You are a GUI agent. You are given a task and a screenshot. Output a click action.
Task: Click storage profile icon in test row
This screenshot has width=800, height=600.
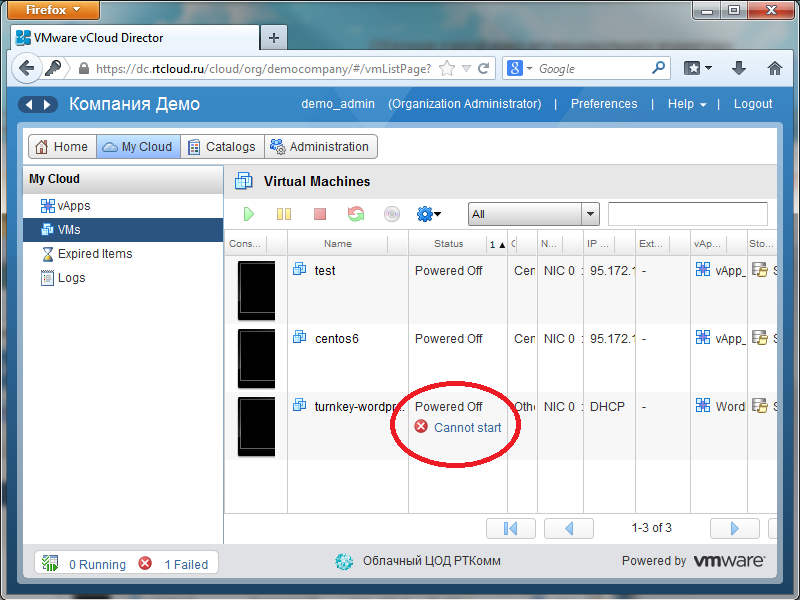coord(760,270)
